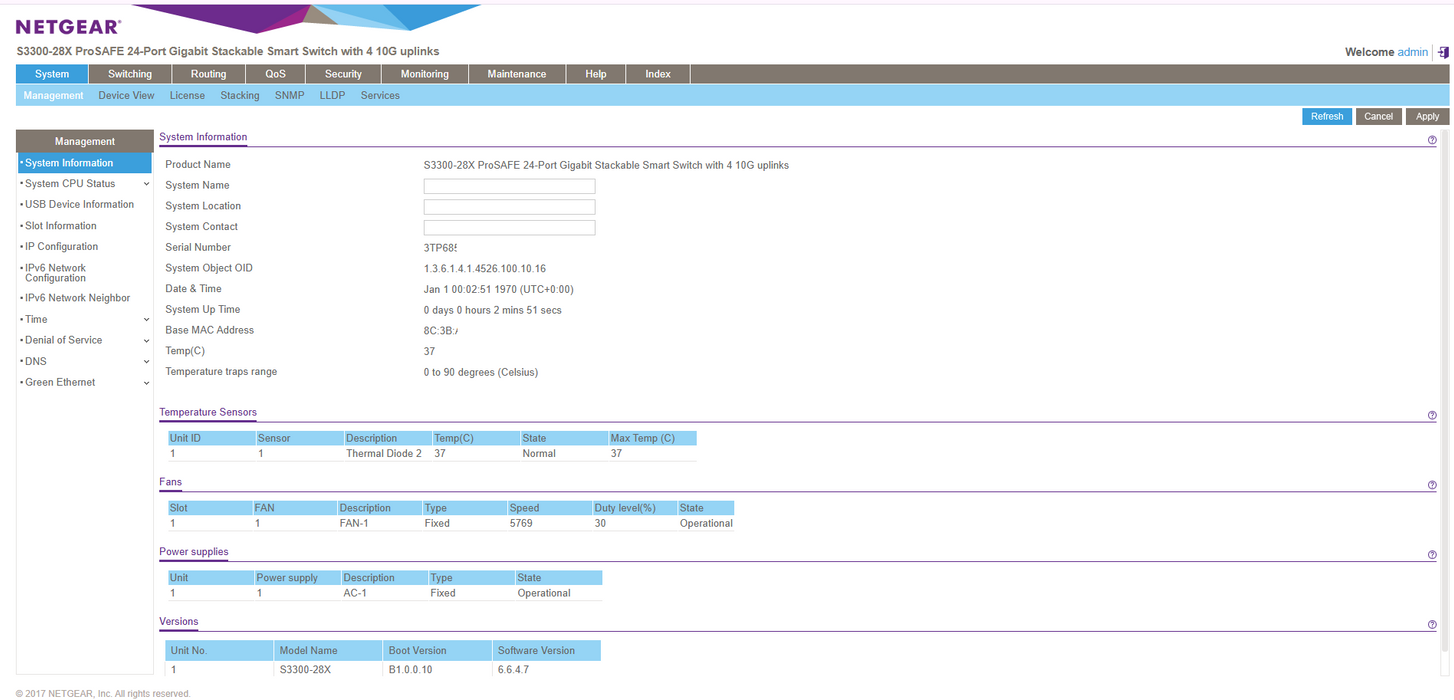Viewport: 1454px width, 700px height.
Task: Open the QoS main tab
Action: pyautogui.click(x=275, y=74)
